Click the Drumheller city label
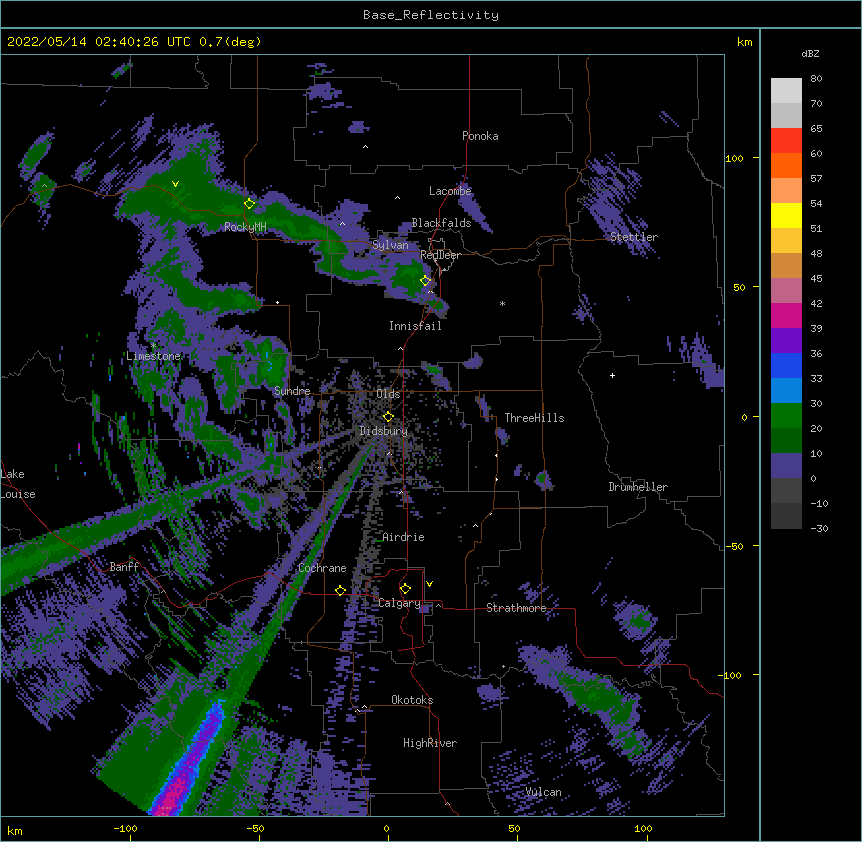The height and width of the screenshot is (842, 862). click(x=638, y=487)
